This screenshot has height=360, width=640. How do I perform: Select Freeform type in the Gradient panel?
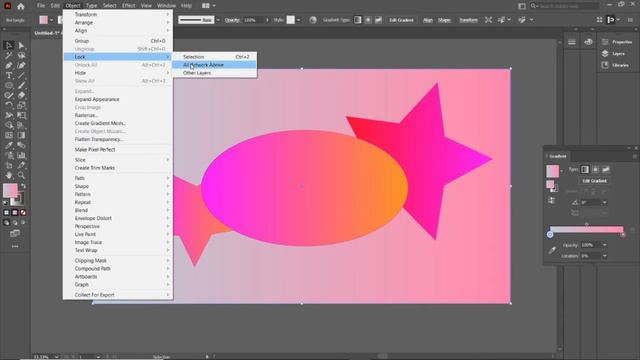606,169
